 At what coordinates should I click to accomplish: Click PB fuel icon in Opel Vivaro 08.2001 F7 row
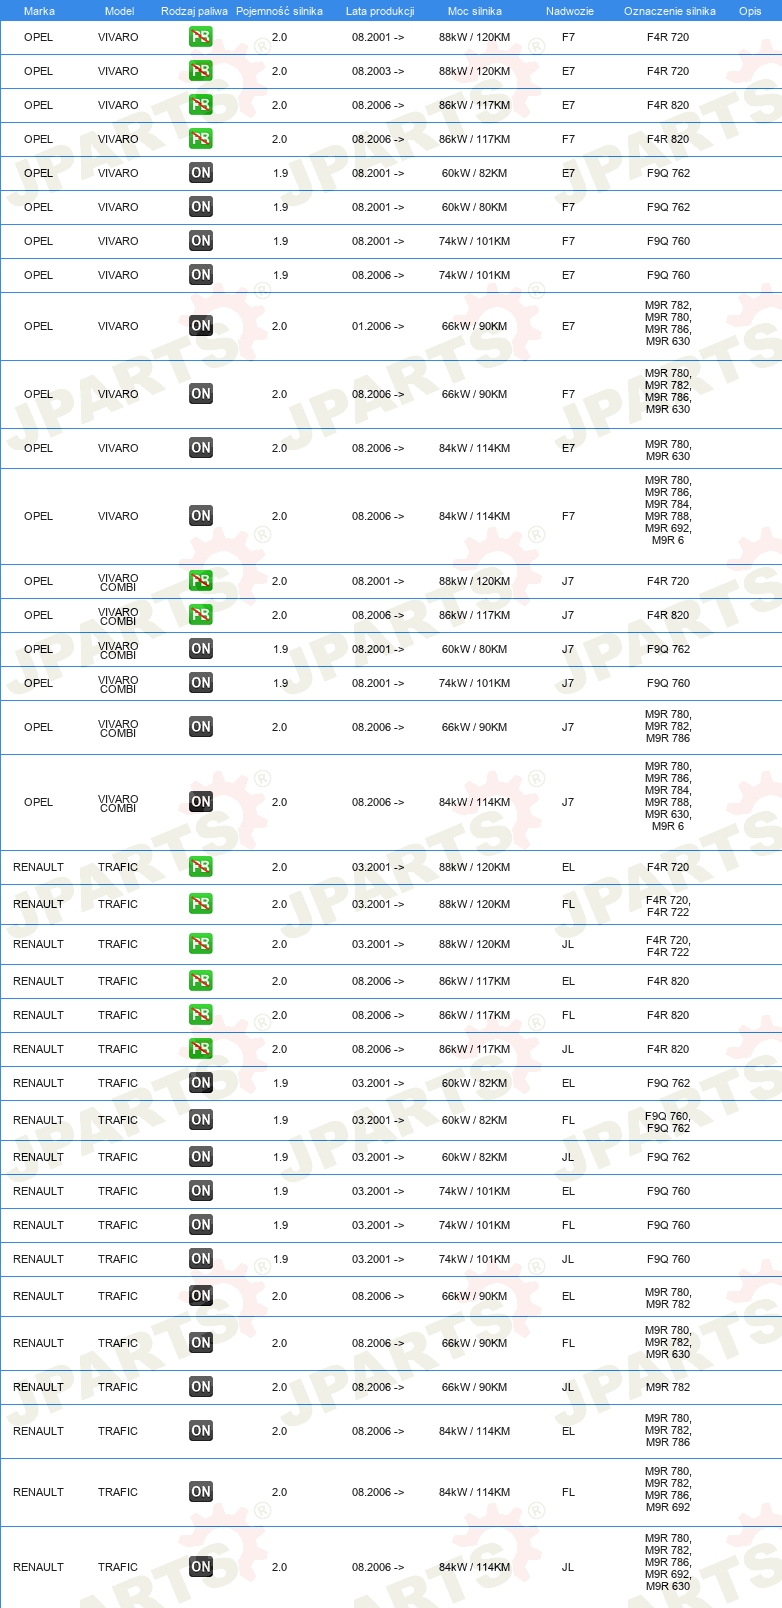[x=201, y=37]
